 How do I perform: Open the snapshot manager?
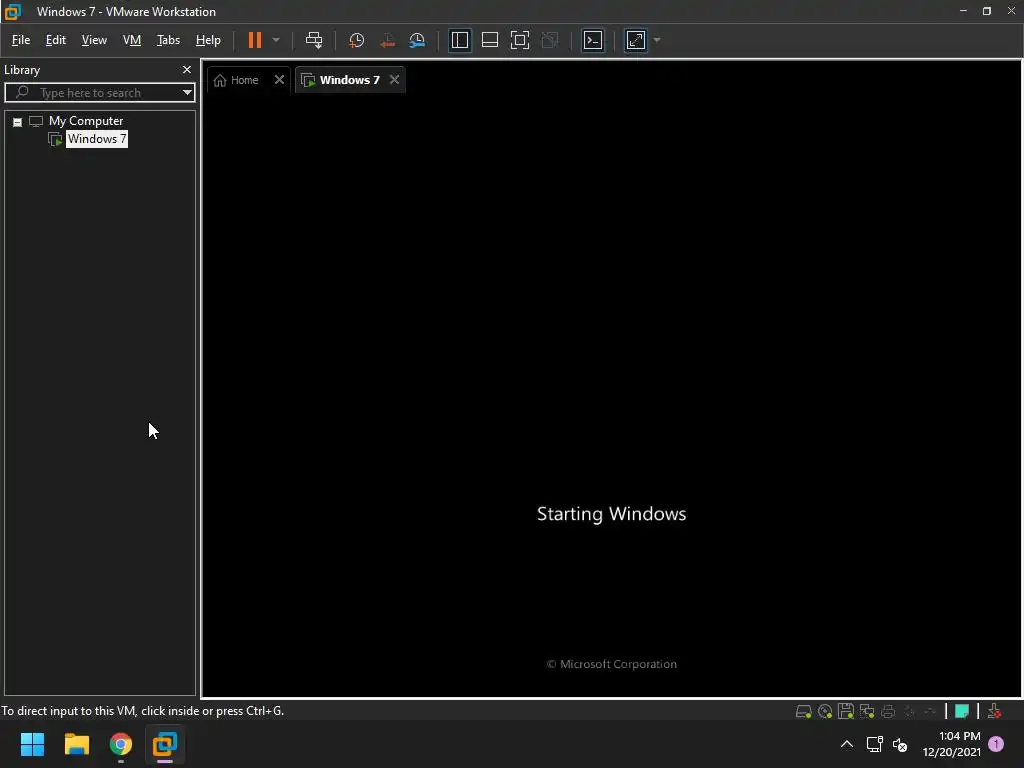[x=417, y=40]
